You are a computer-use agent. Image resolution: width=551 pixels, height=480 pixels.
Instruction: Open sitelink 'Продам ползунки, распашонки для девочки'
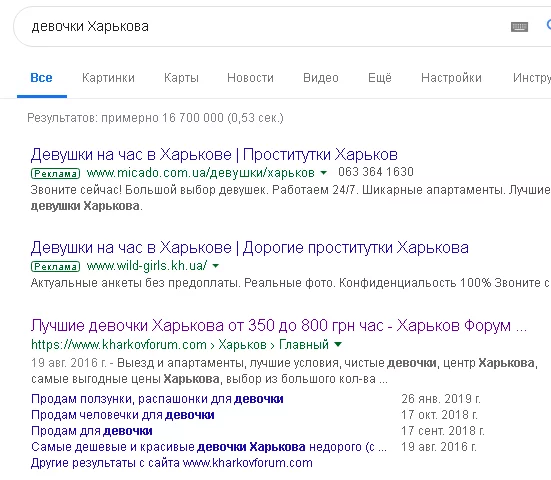pyautogui.click(x=157, y=399)
